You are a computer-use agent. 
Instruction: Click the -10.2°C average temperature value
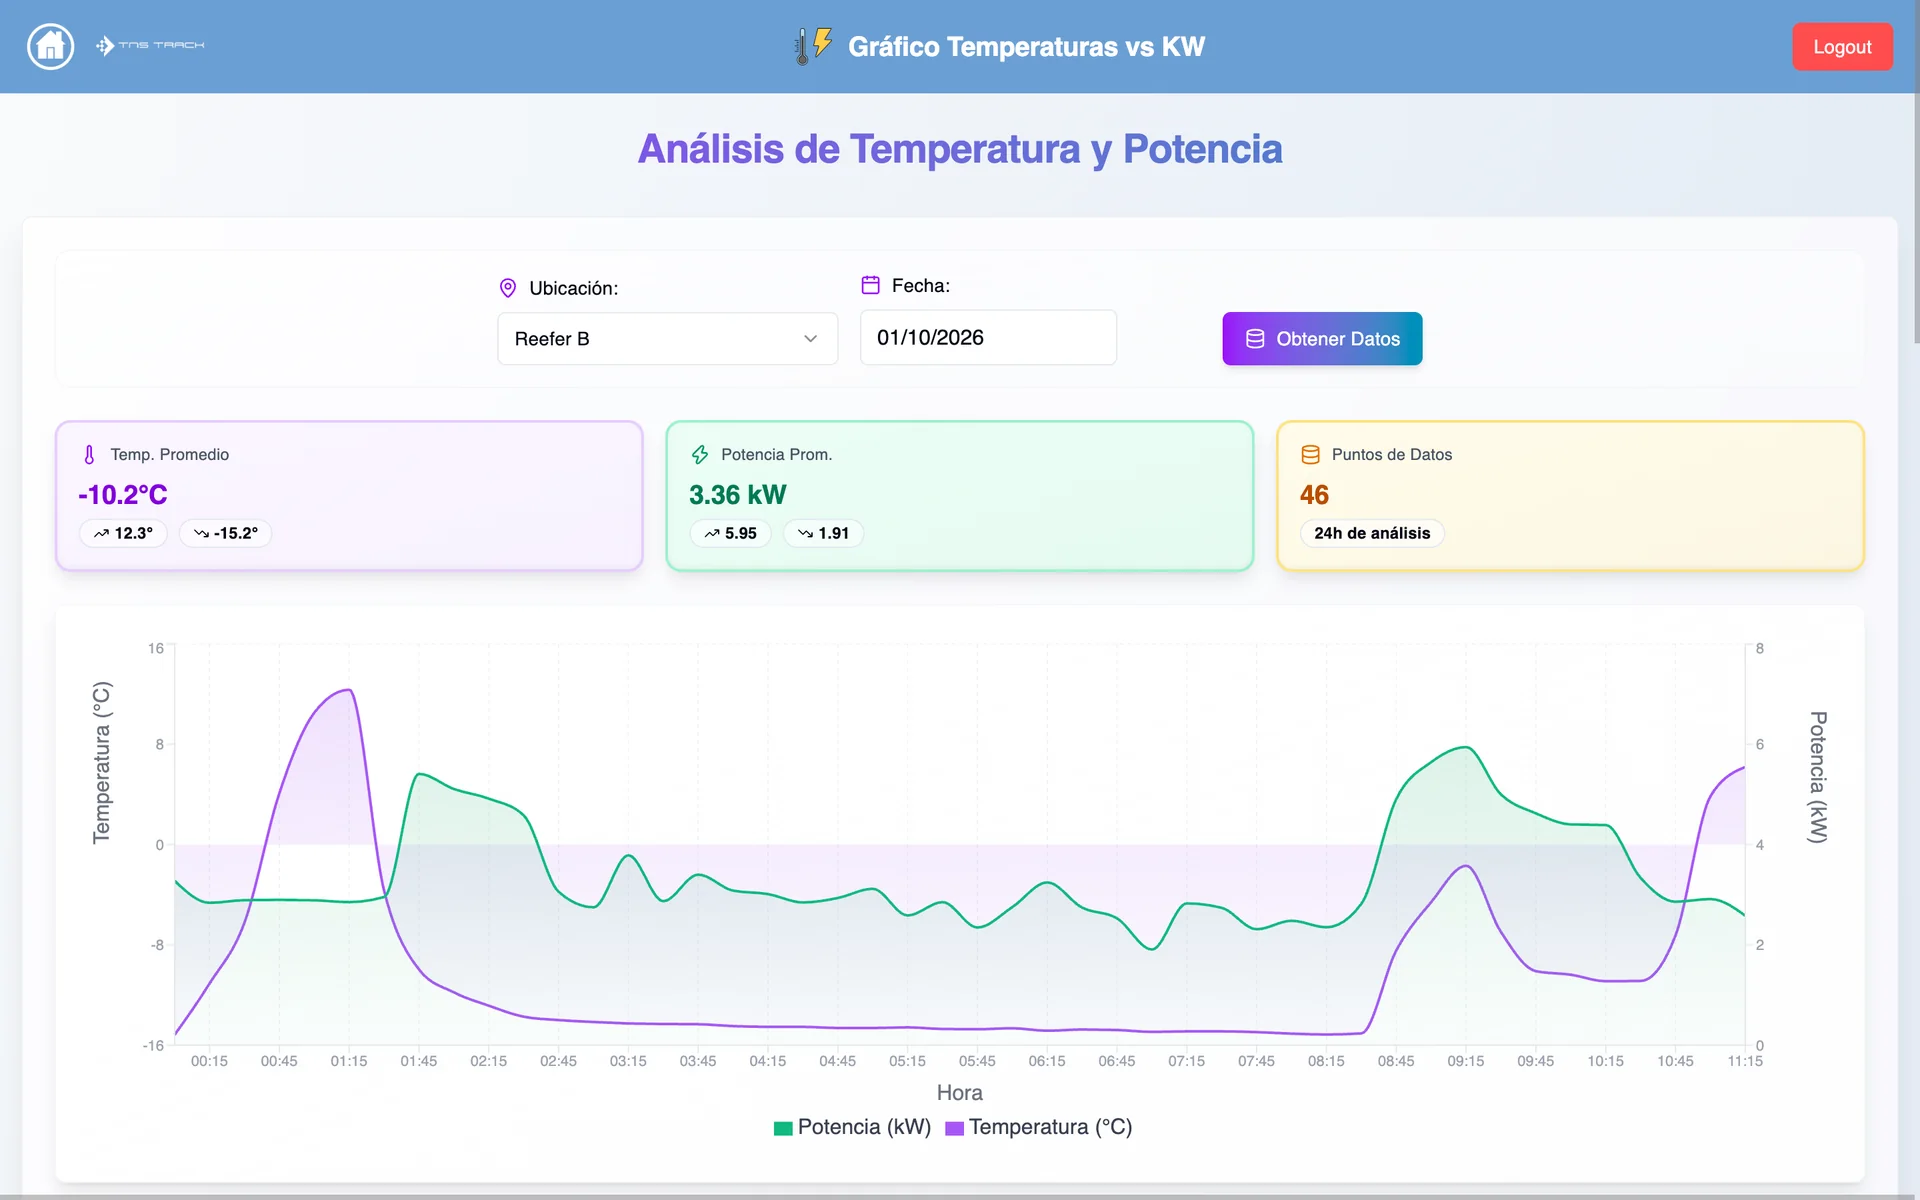click(123, 495)
